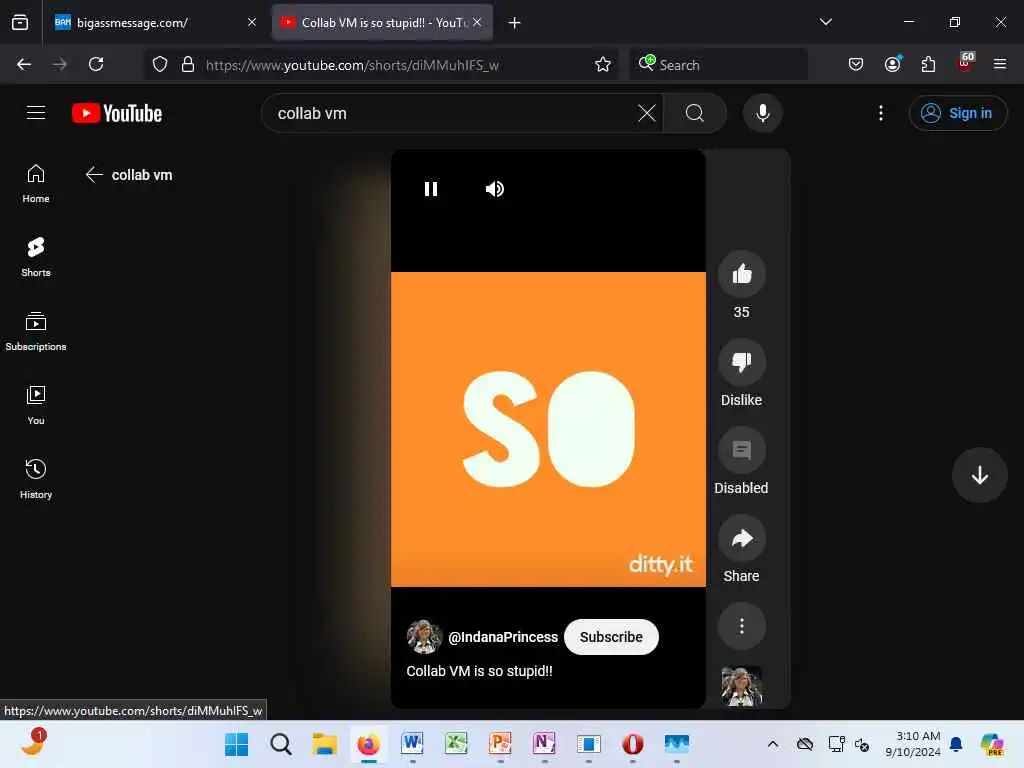Show hidden tray icons chevron
The width and height of the screenshot is (1024, 768).
[x=773, y=744]
